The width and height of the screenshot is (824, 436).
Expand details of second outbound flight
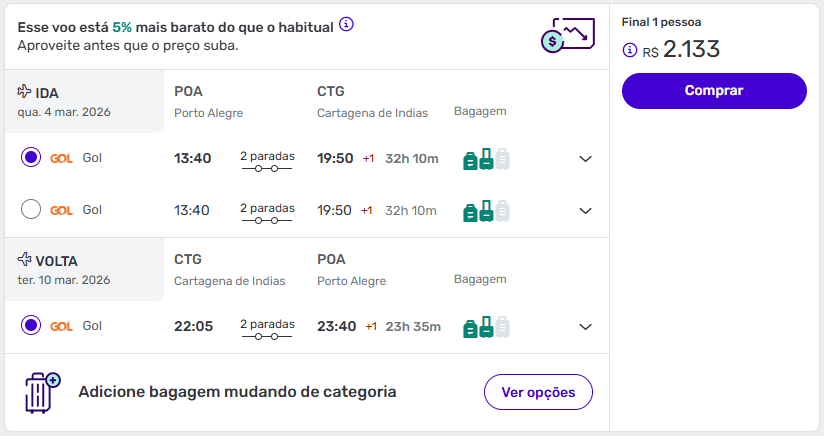(x=586, y=211)
